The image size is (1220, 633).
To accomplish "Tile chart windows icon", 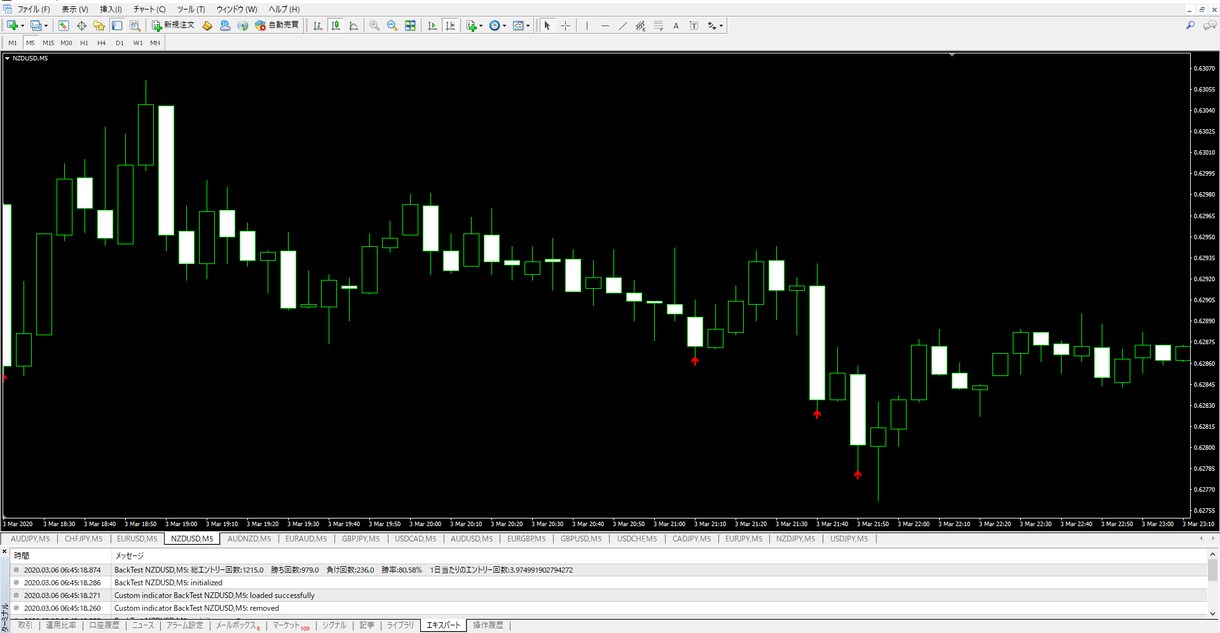I will point(411,26).
